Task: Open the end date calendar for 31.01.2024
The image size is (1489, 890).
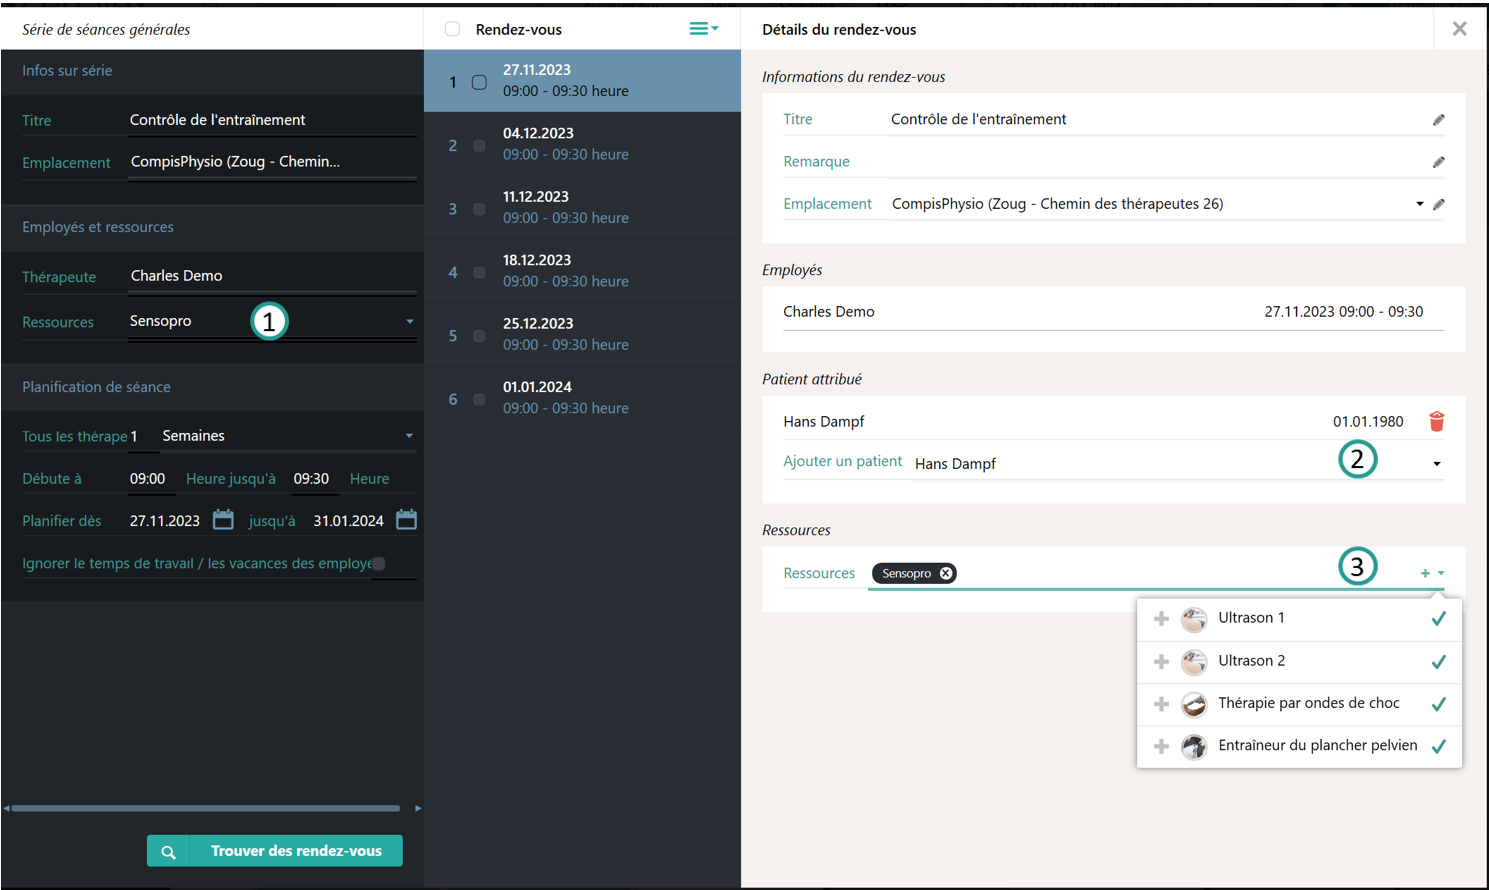Action: [406, 520]
